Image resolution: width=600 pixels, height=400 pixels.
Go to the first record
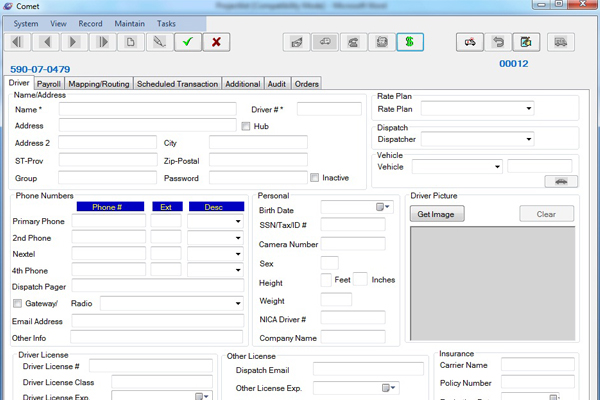coord(17,42)
